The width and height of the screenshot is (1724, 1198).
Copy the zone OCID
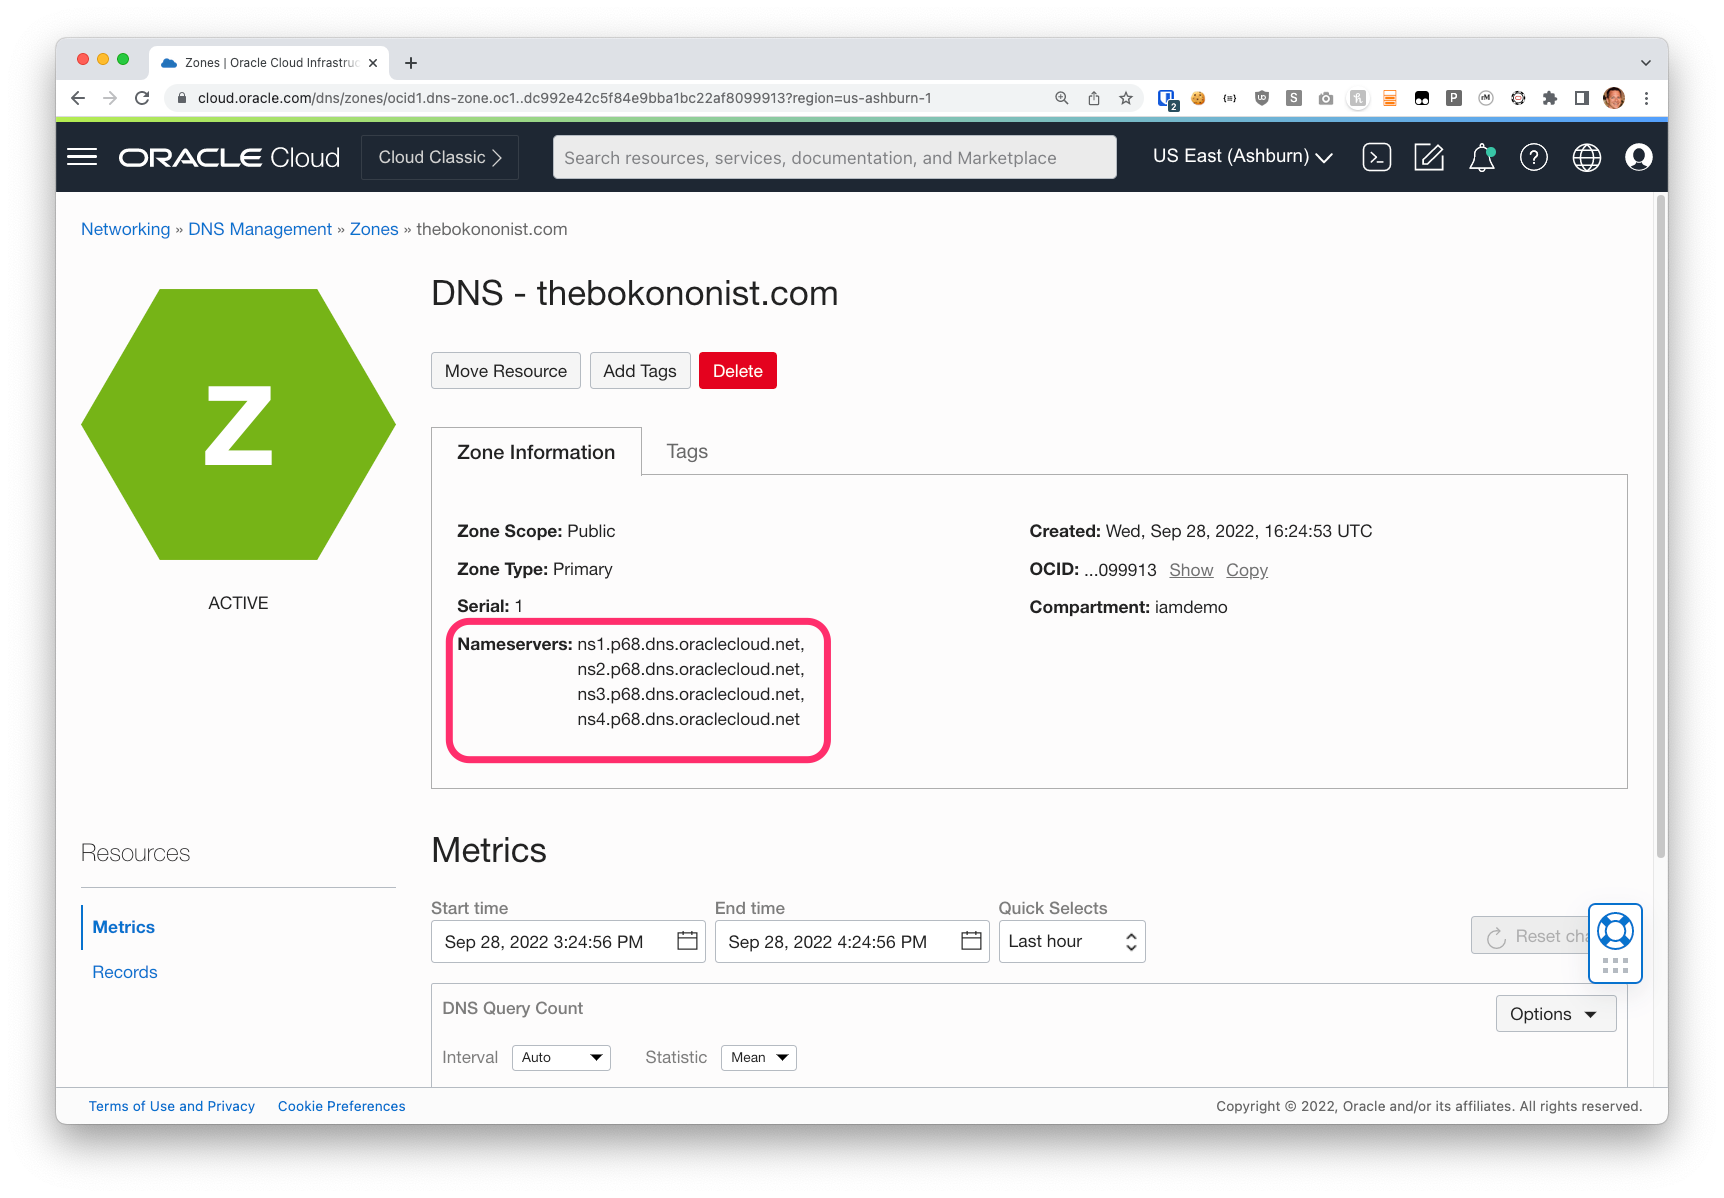click(1246, 570)
